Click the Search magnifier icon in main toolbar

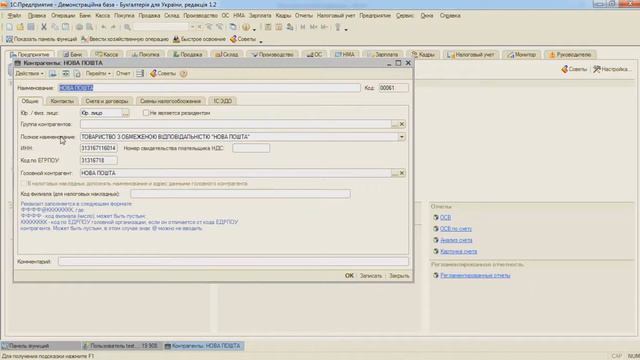coord(127,27)
